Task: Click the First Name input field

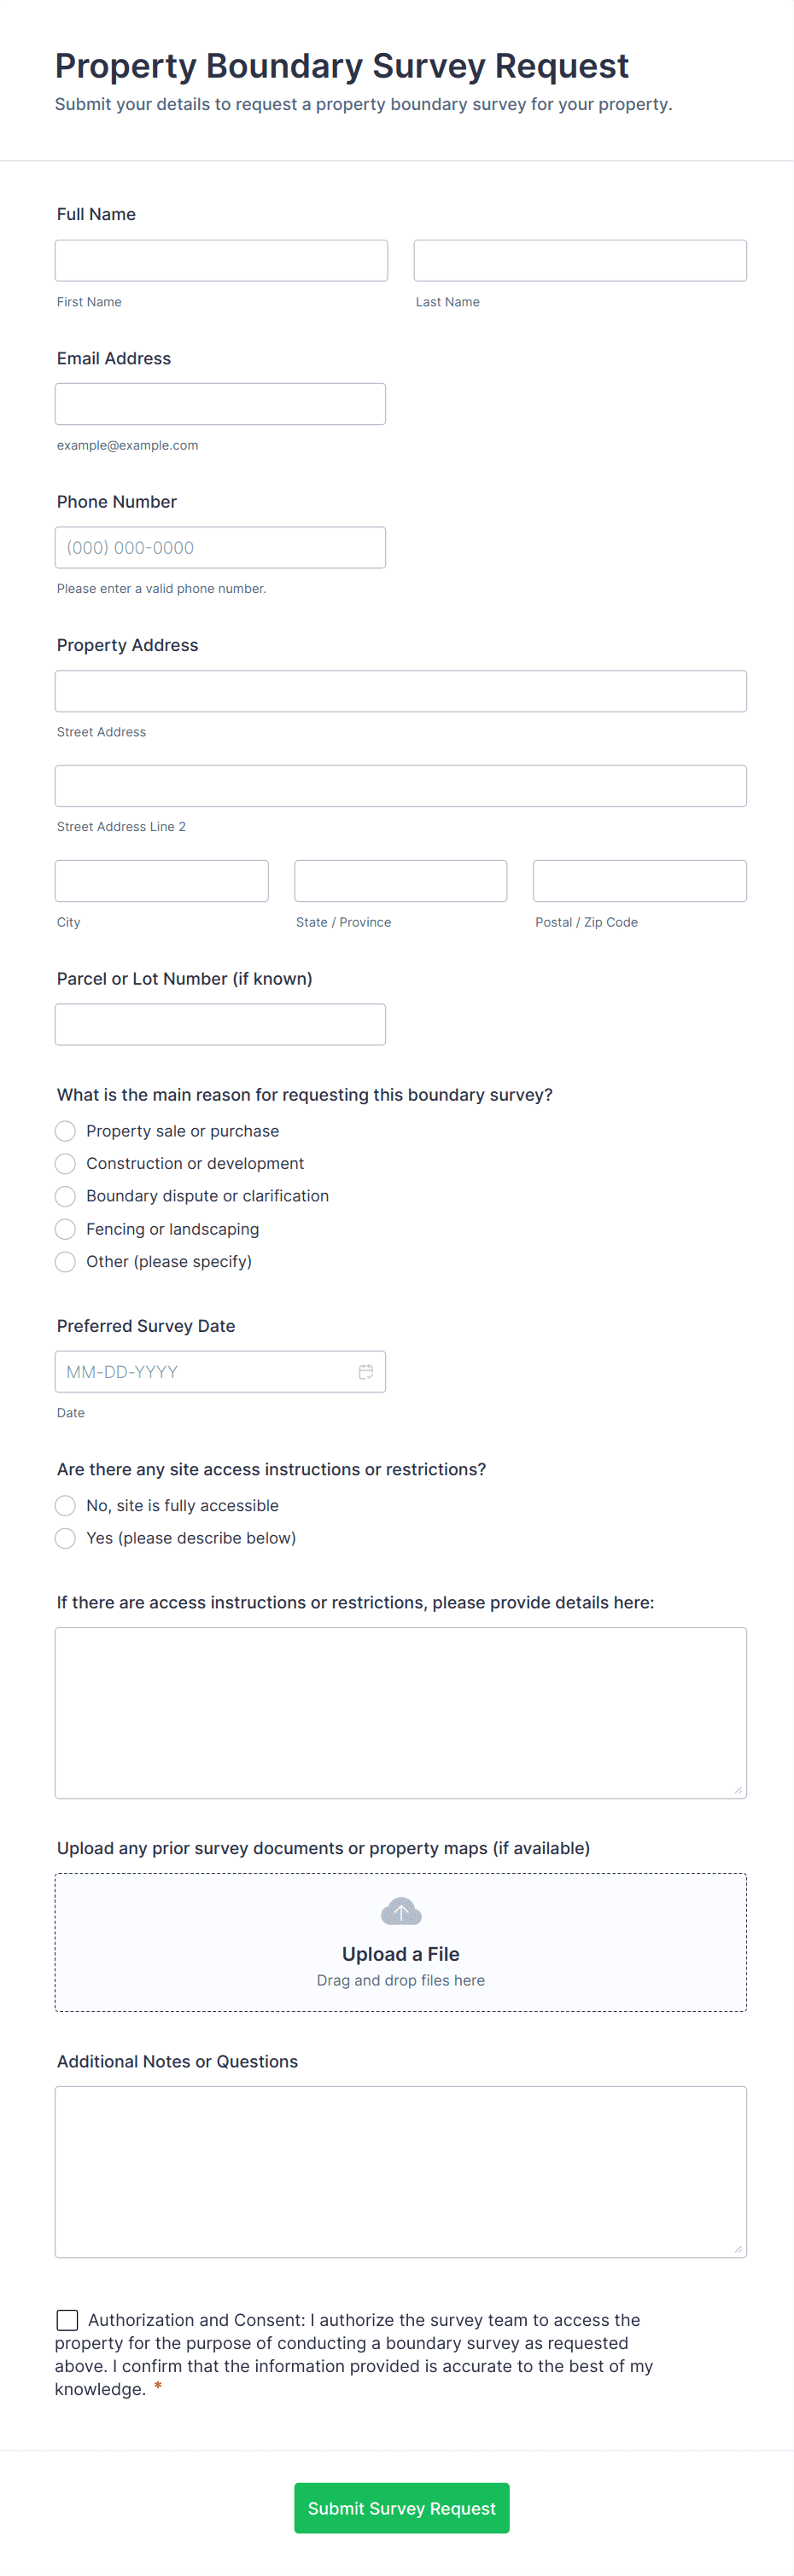Action: click(x=221, y=260)
